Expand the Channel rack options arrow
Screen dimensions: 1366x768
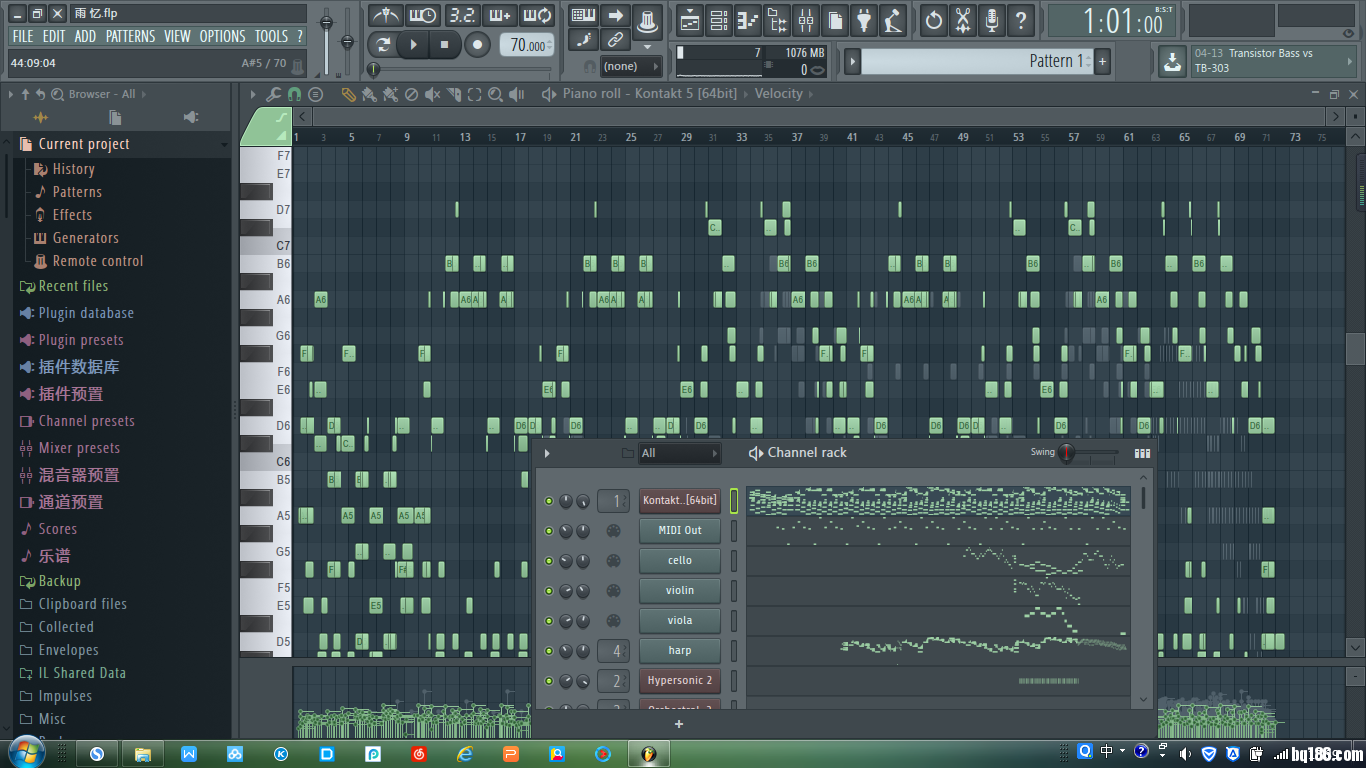547,453
